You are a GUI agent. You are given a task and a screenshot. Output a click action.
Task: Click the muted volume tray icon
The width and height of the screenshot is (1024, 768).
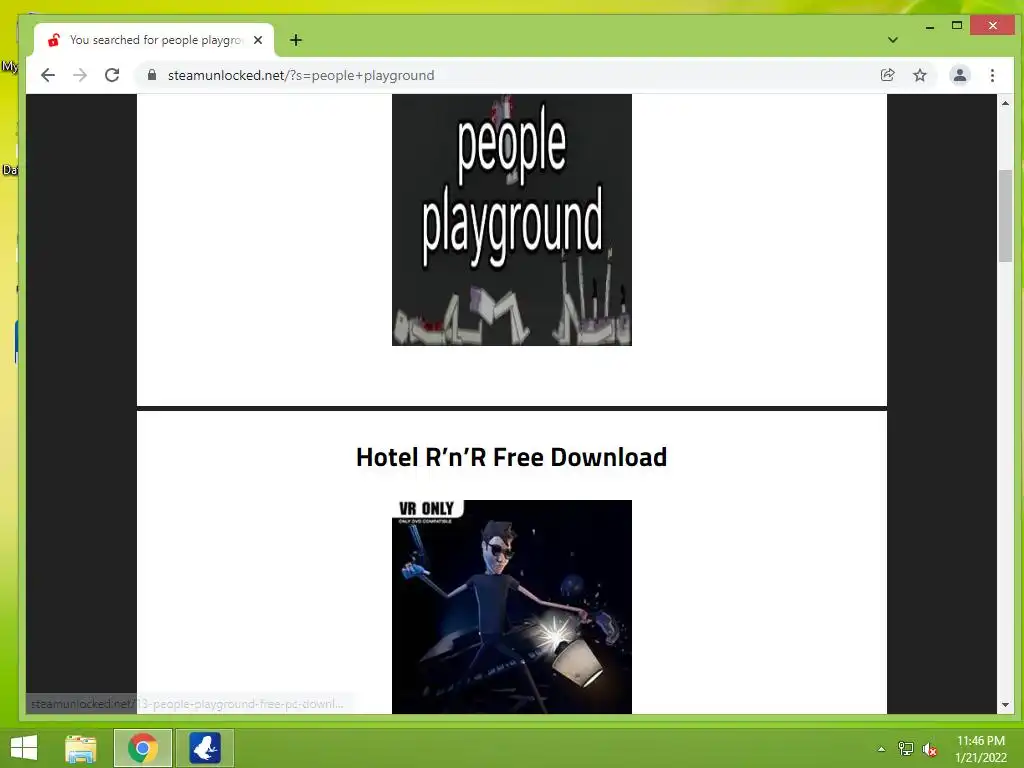click(x=930, y=749)
